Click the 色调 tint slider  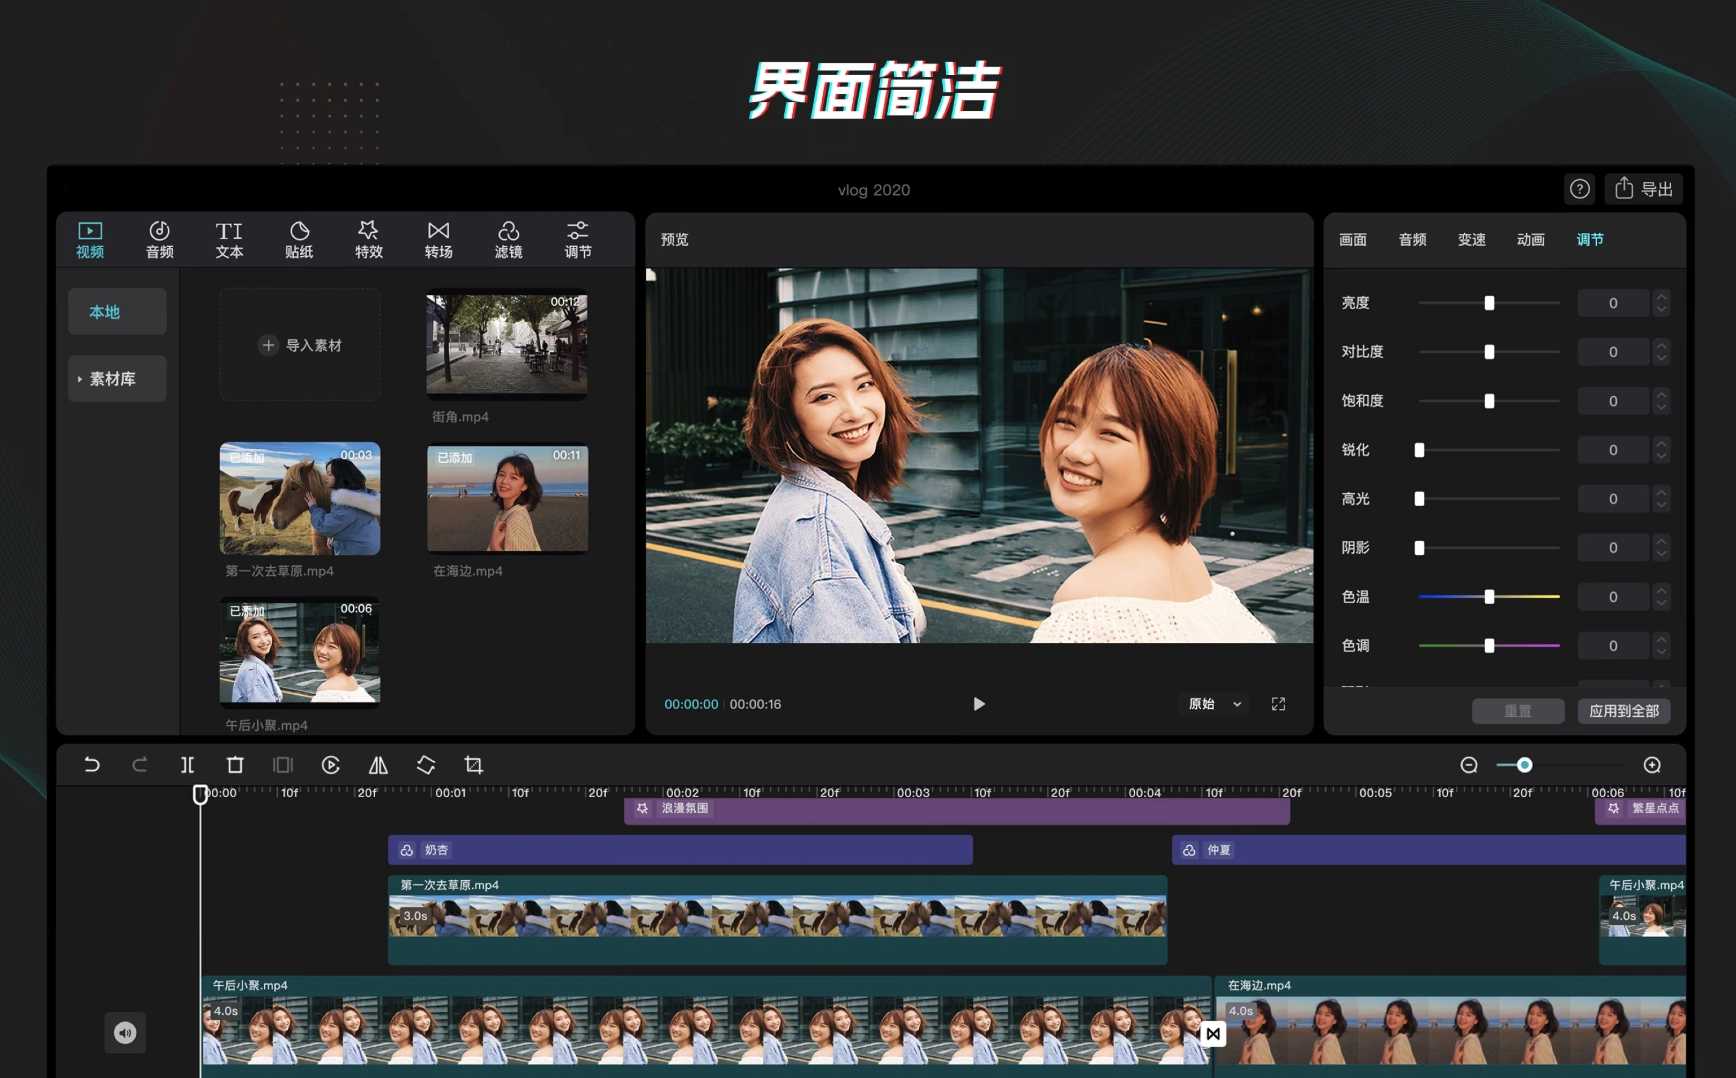point(1489,646)
